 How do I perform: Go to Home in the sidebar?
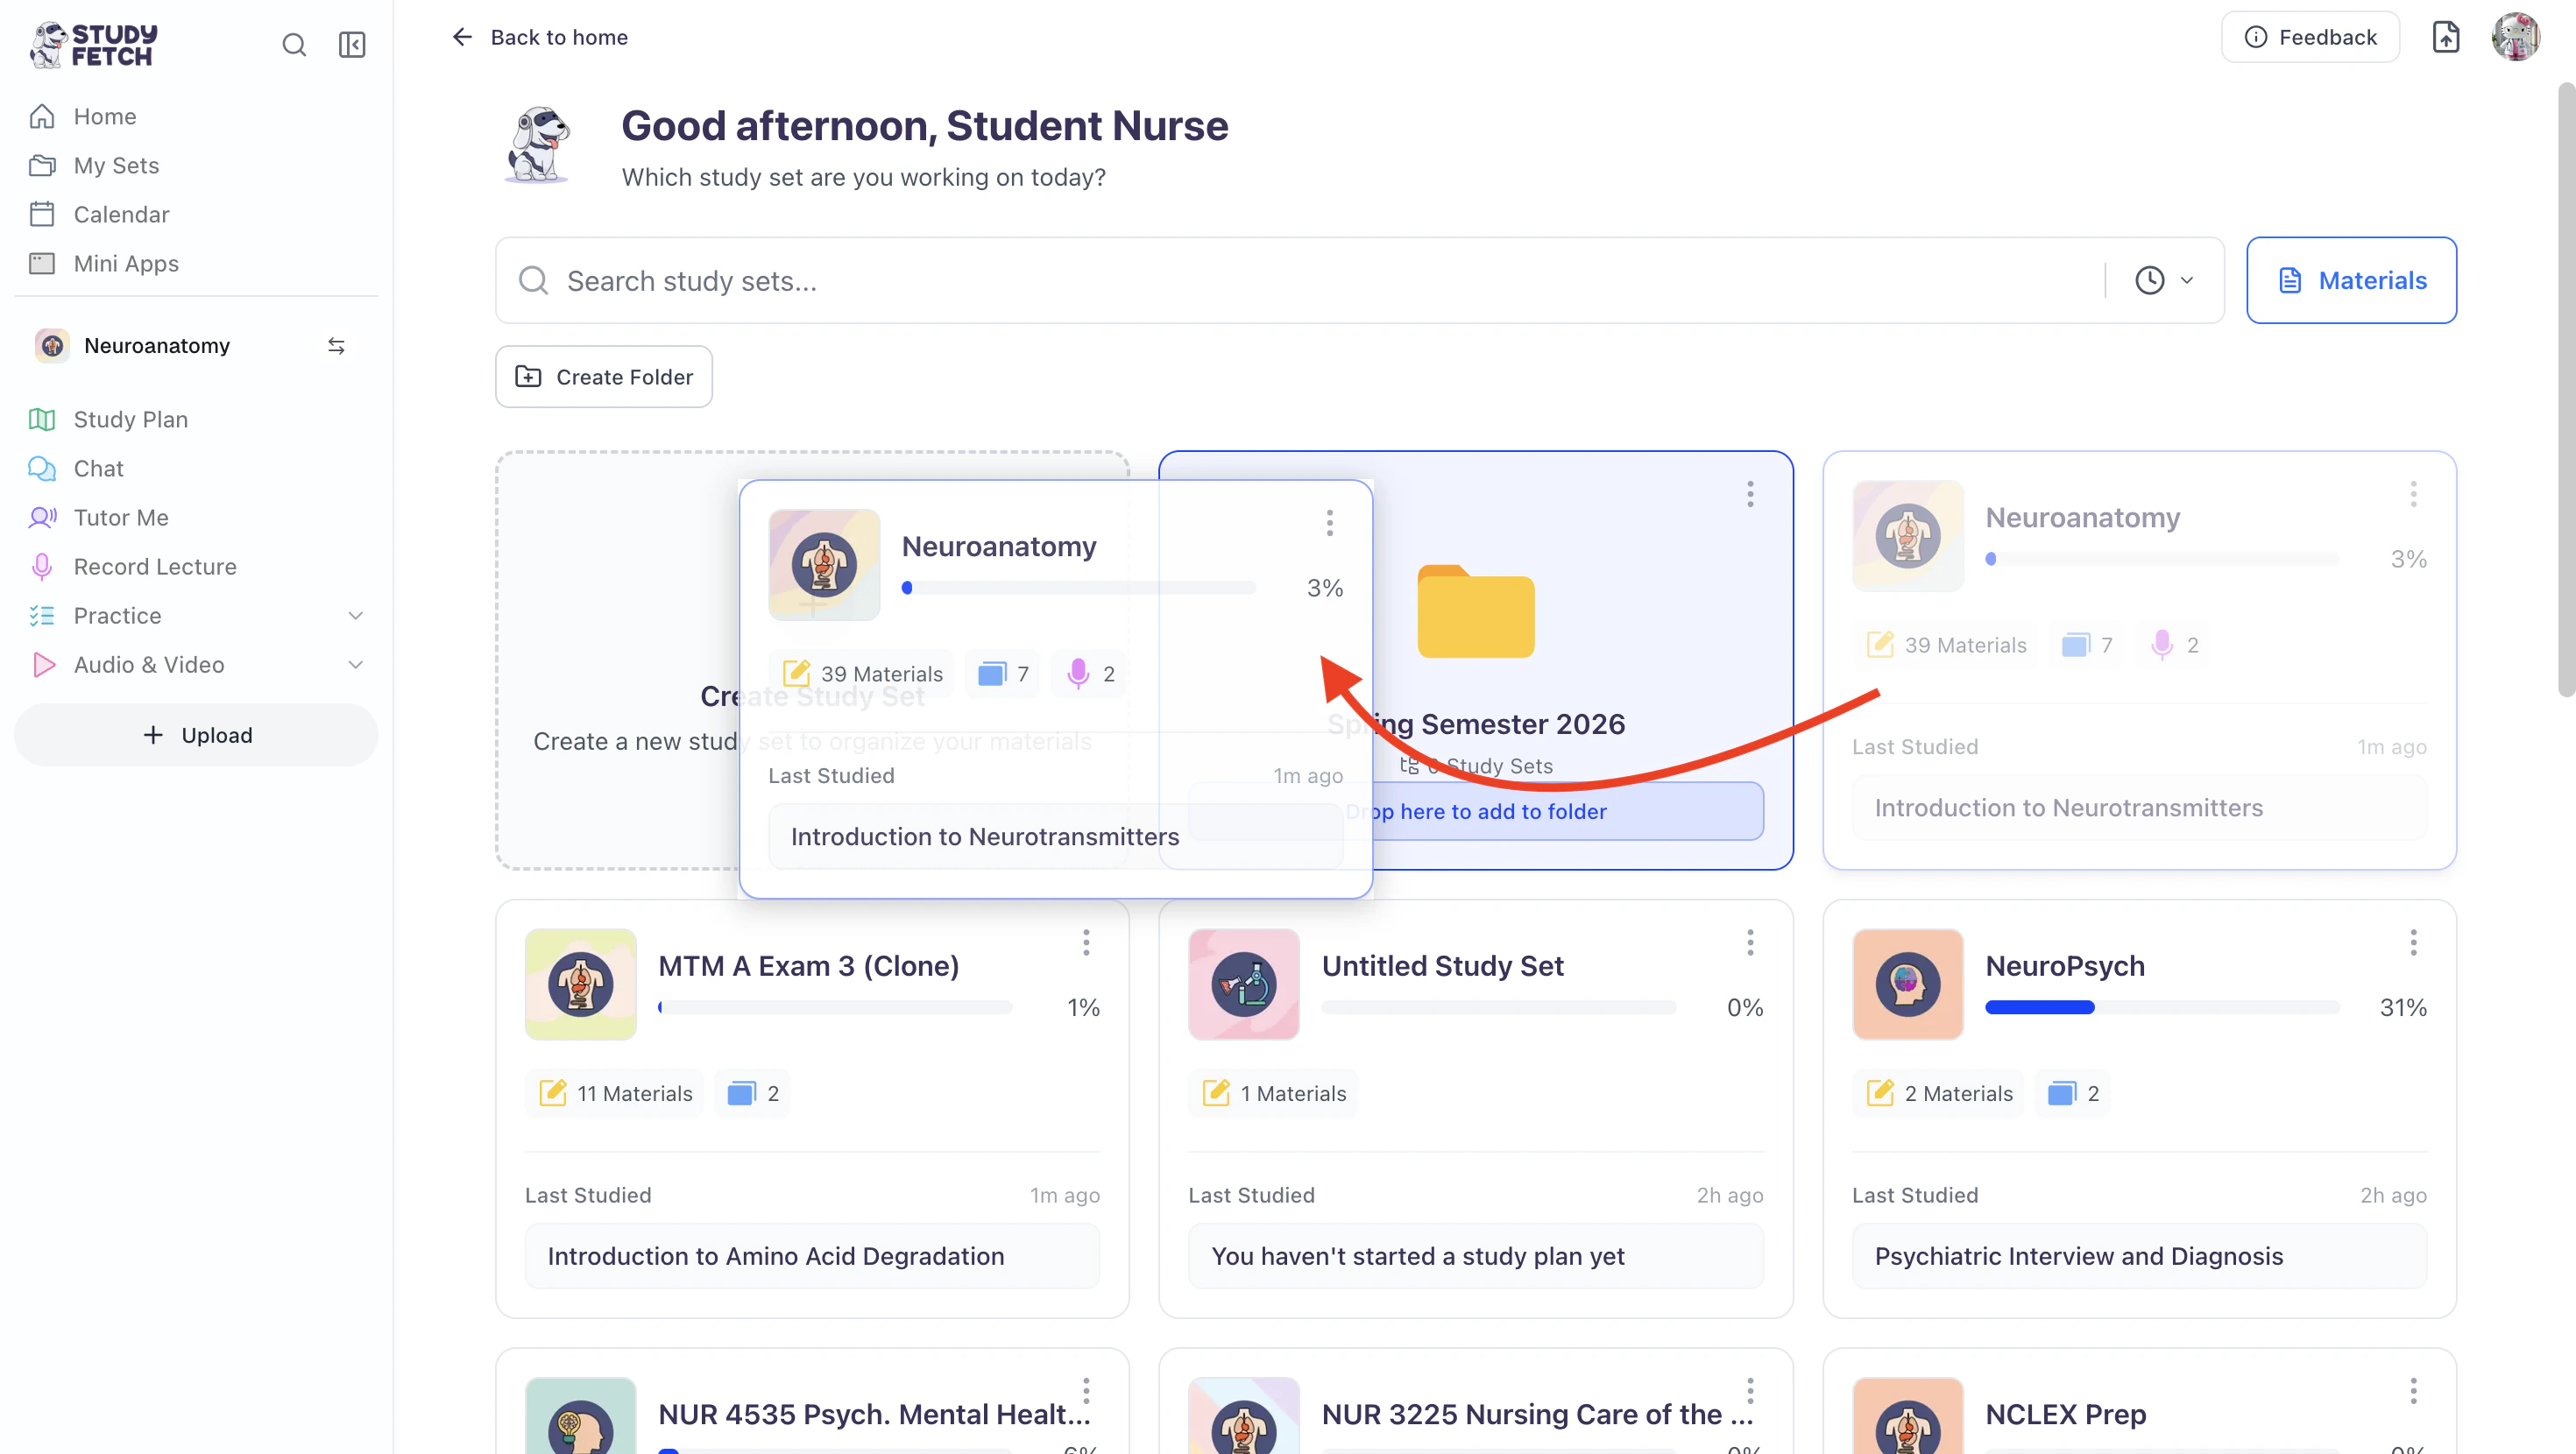coord(104,116)
